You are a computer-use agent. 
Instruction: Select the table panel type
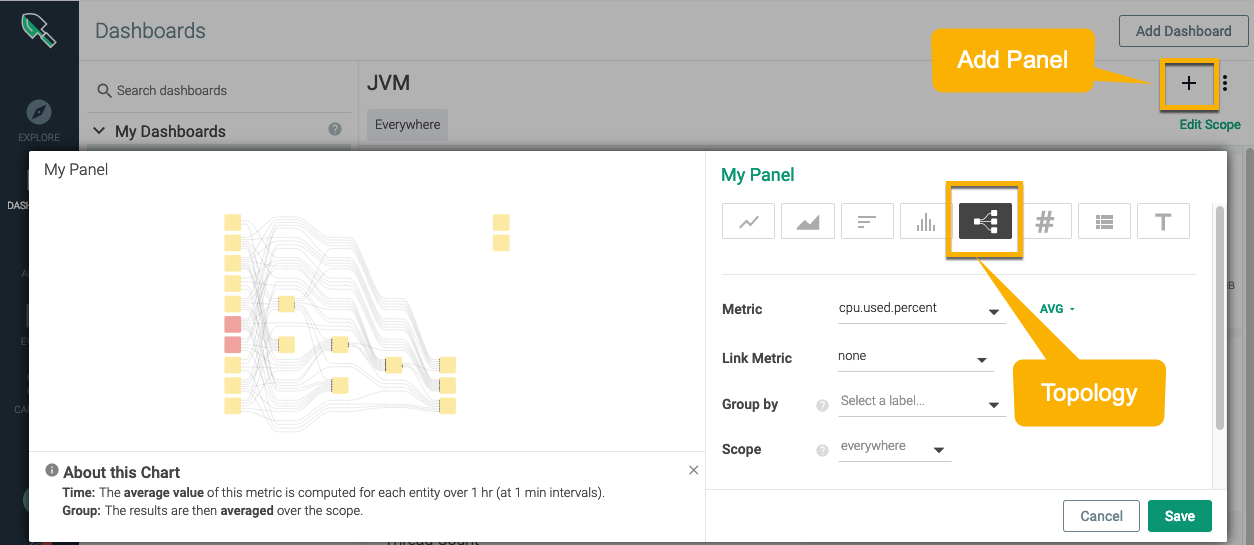point(1104,221)
